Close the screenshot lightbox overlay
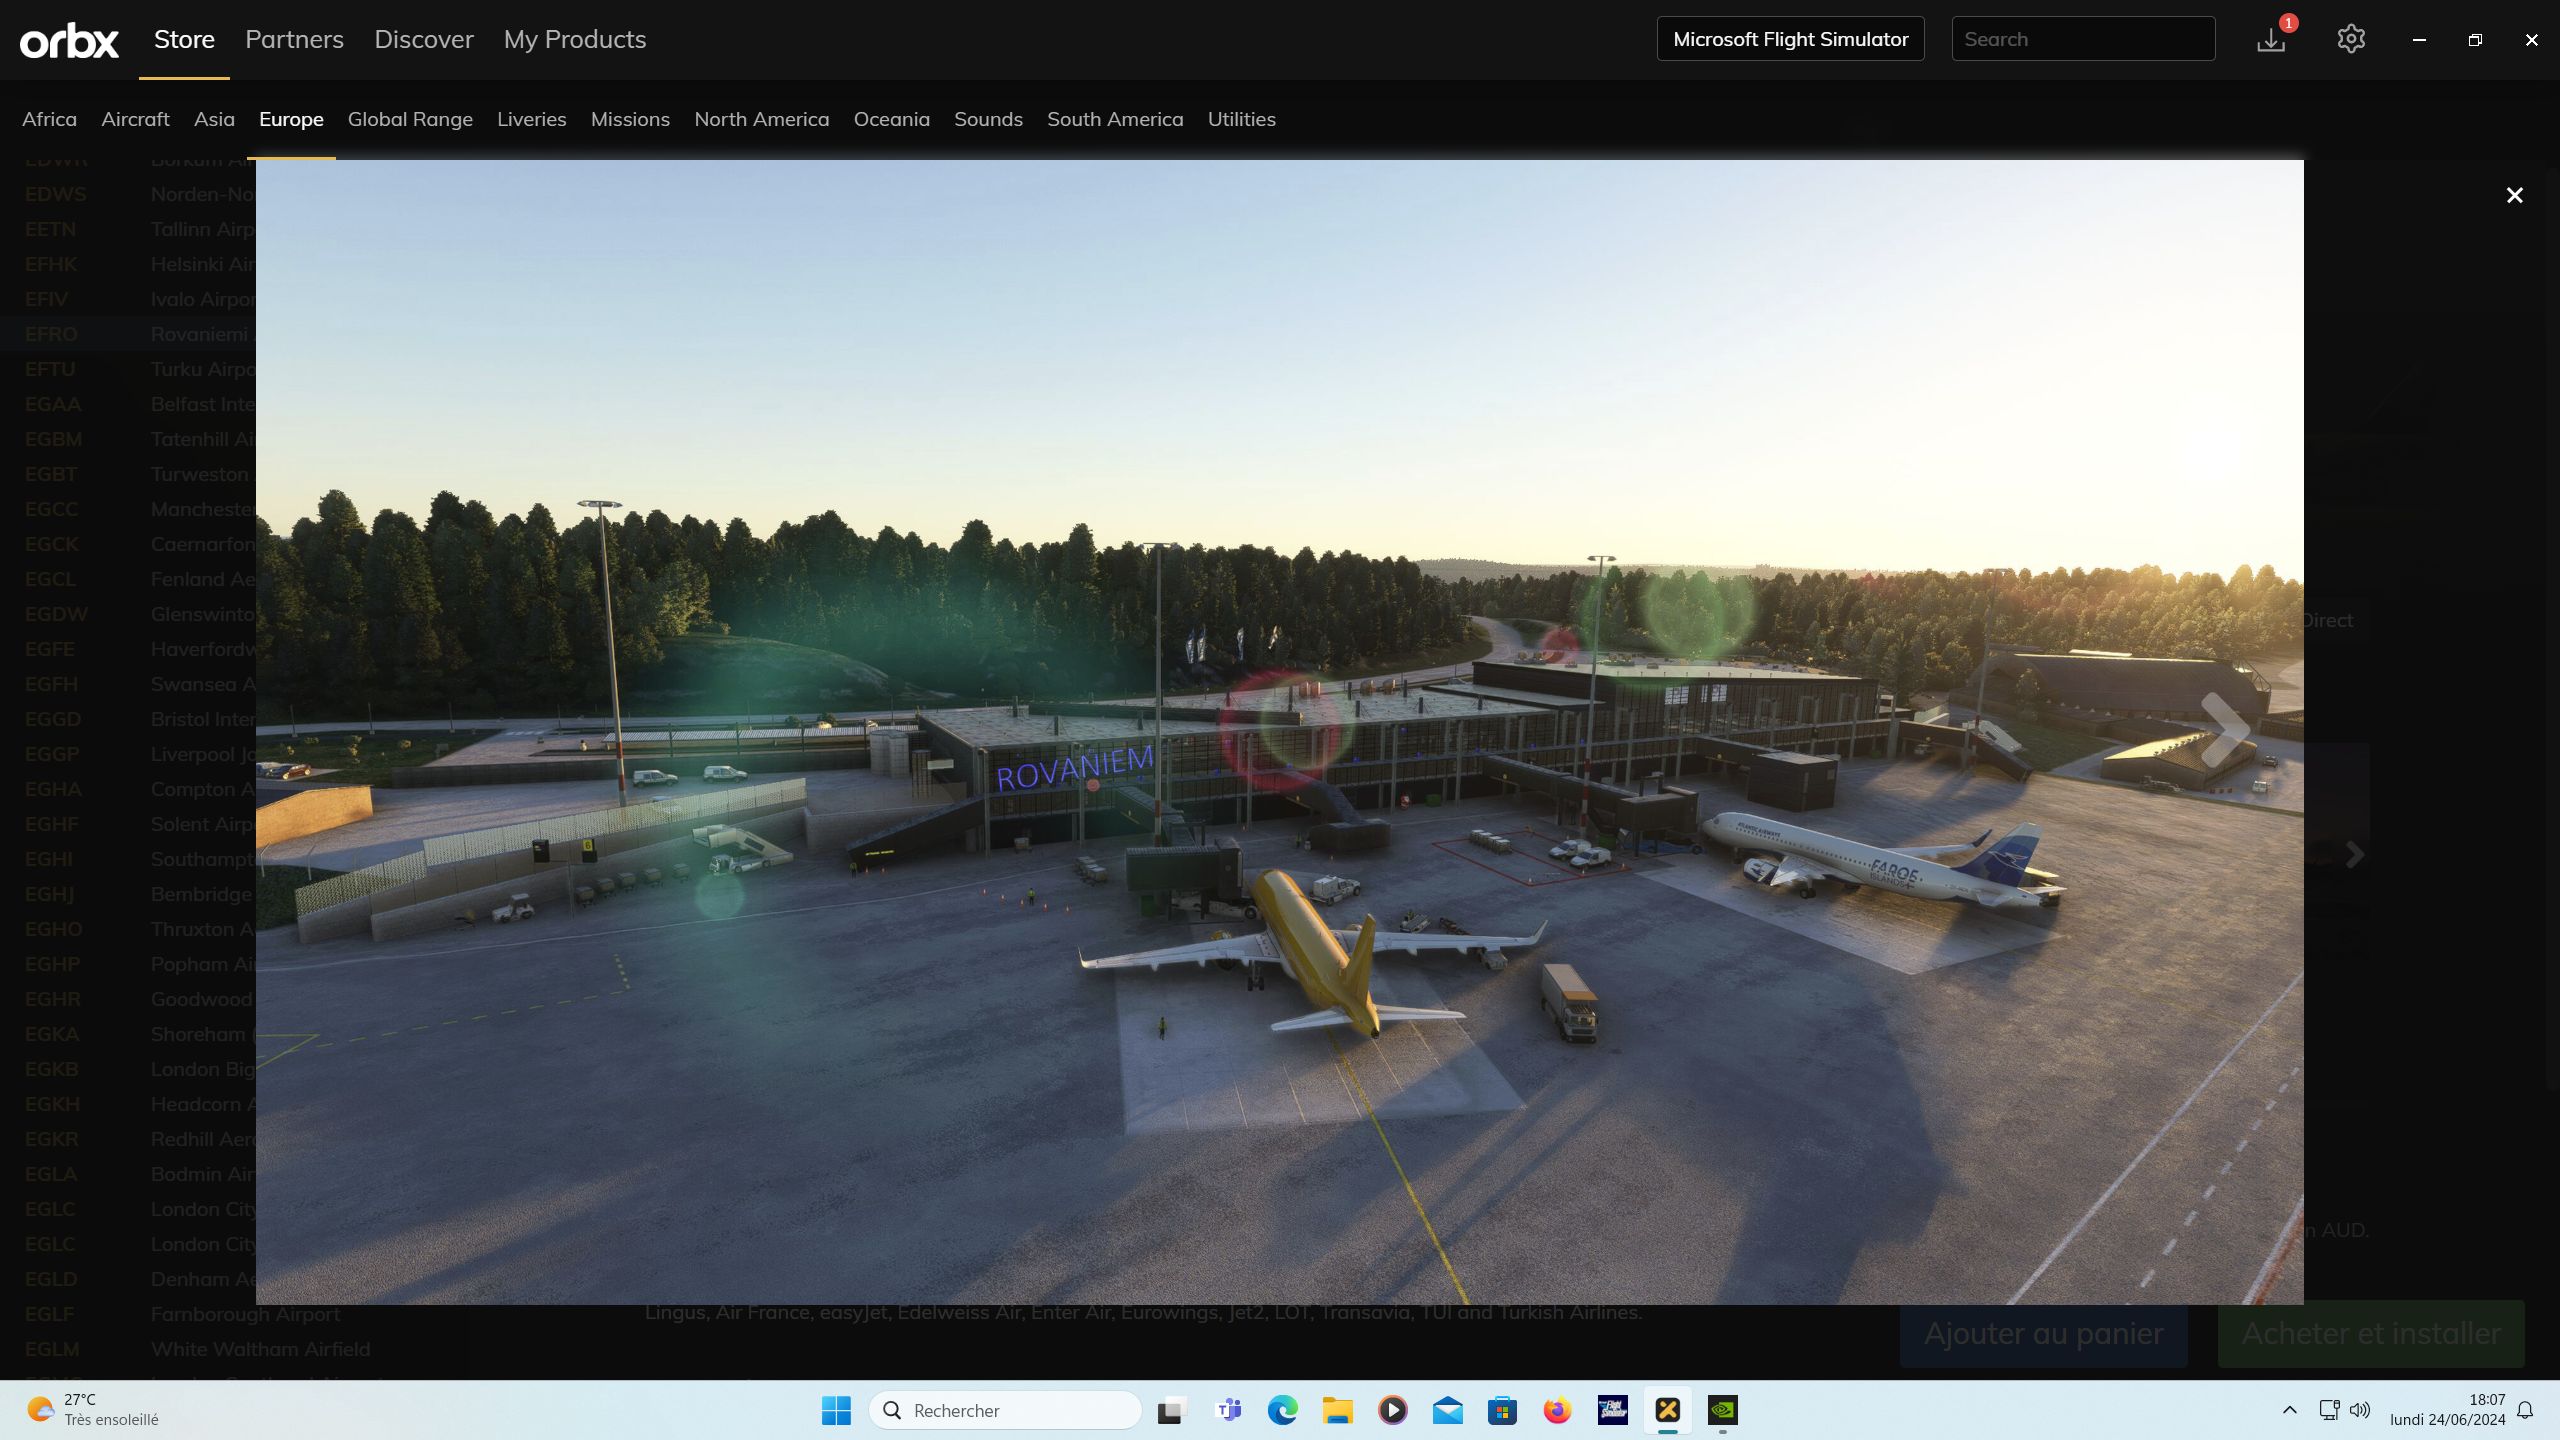Viewport: 2560px width, 1440px height. 2514,195
